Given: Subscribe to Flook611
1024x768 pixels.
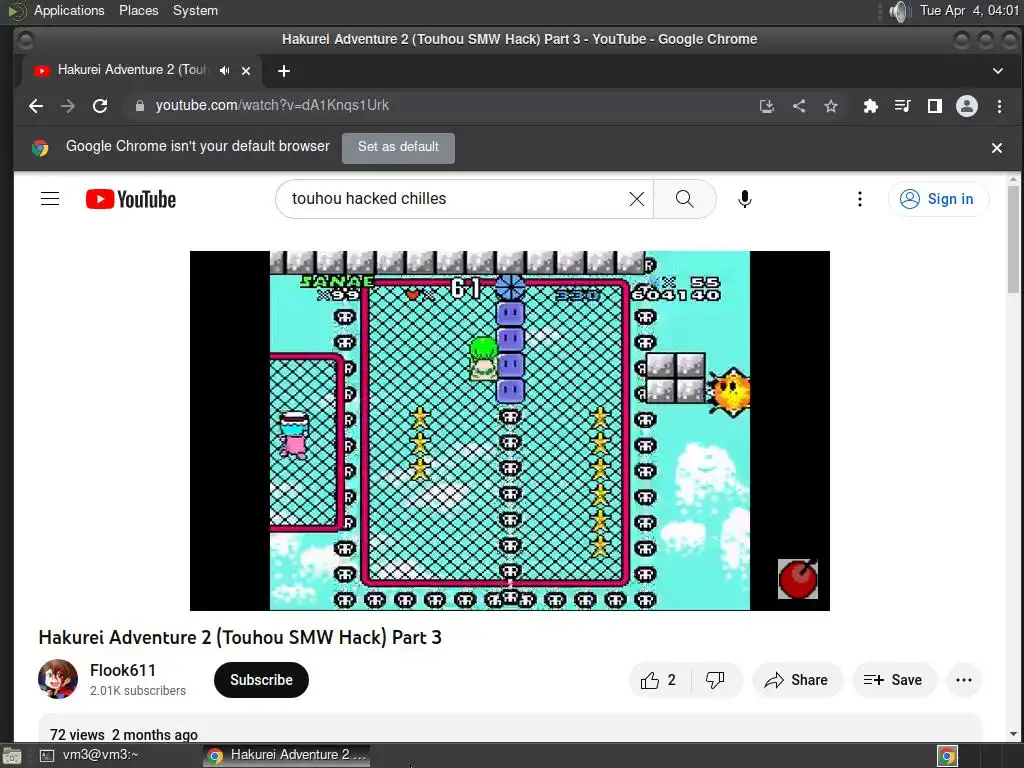Looking at the screenshot, I should (x=261, y=680).
